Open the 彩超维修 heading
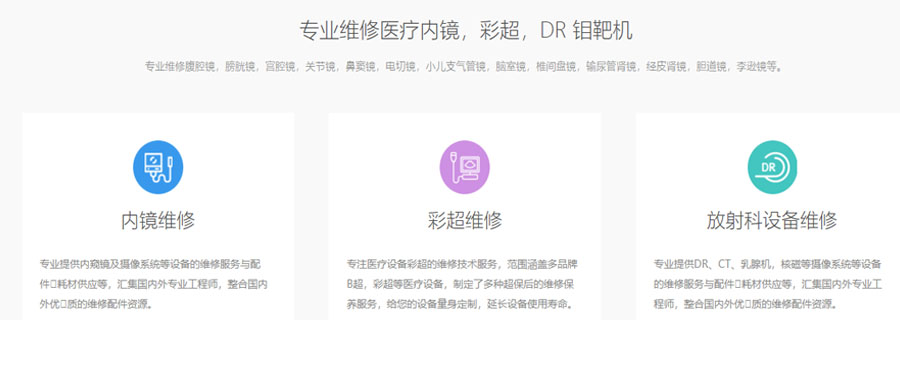900x370 pixels. click(464, 220)
